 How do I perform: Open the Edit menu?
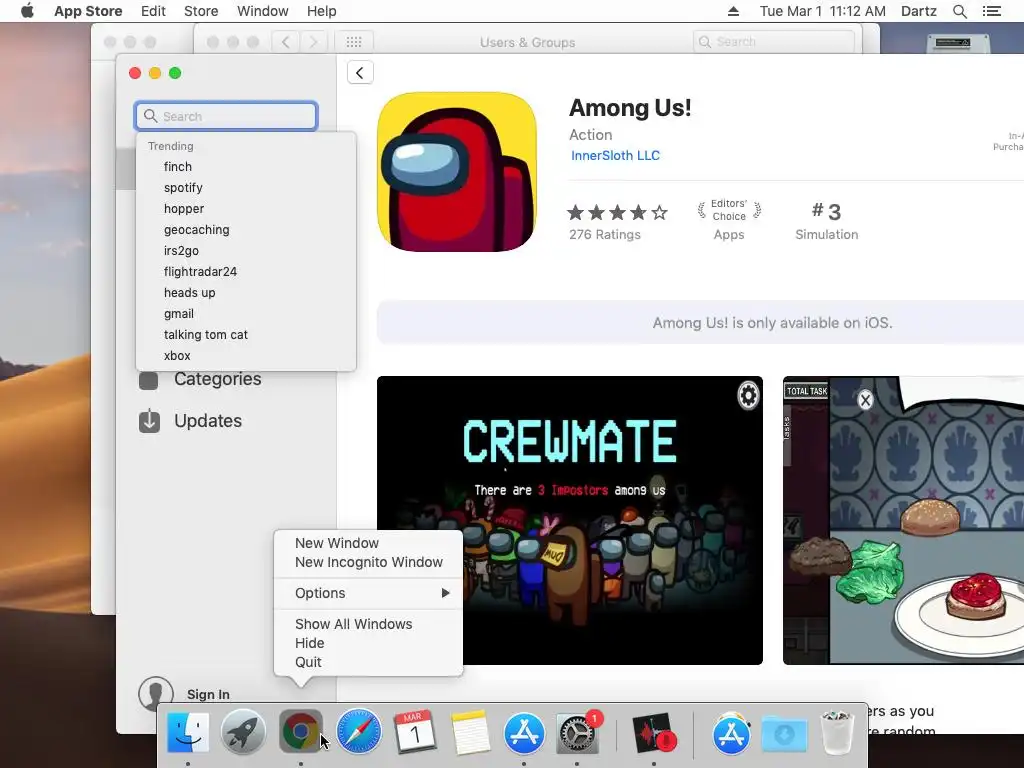pos(153,11)
